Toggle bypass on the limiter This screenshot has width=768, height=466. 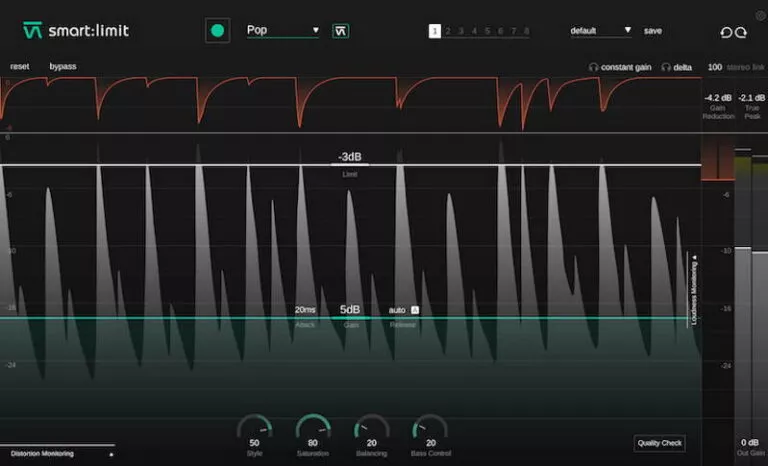point(62,66)
